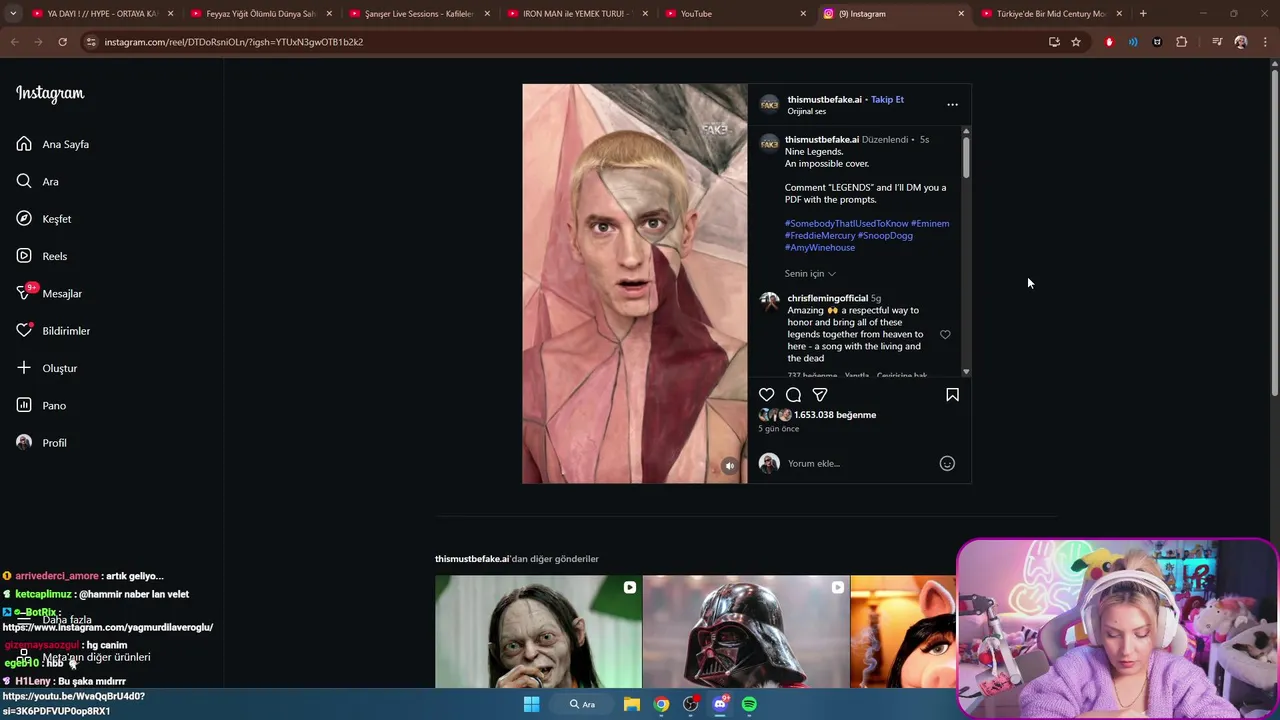Open the Chrome profile avatar
Screen dimensions: 1280x720
tap(1241, 42)
